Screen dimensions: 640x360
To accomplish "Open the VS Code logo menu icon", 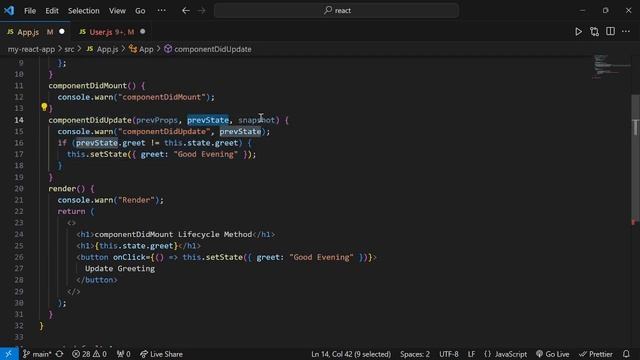I will [9, 10].
